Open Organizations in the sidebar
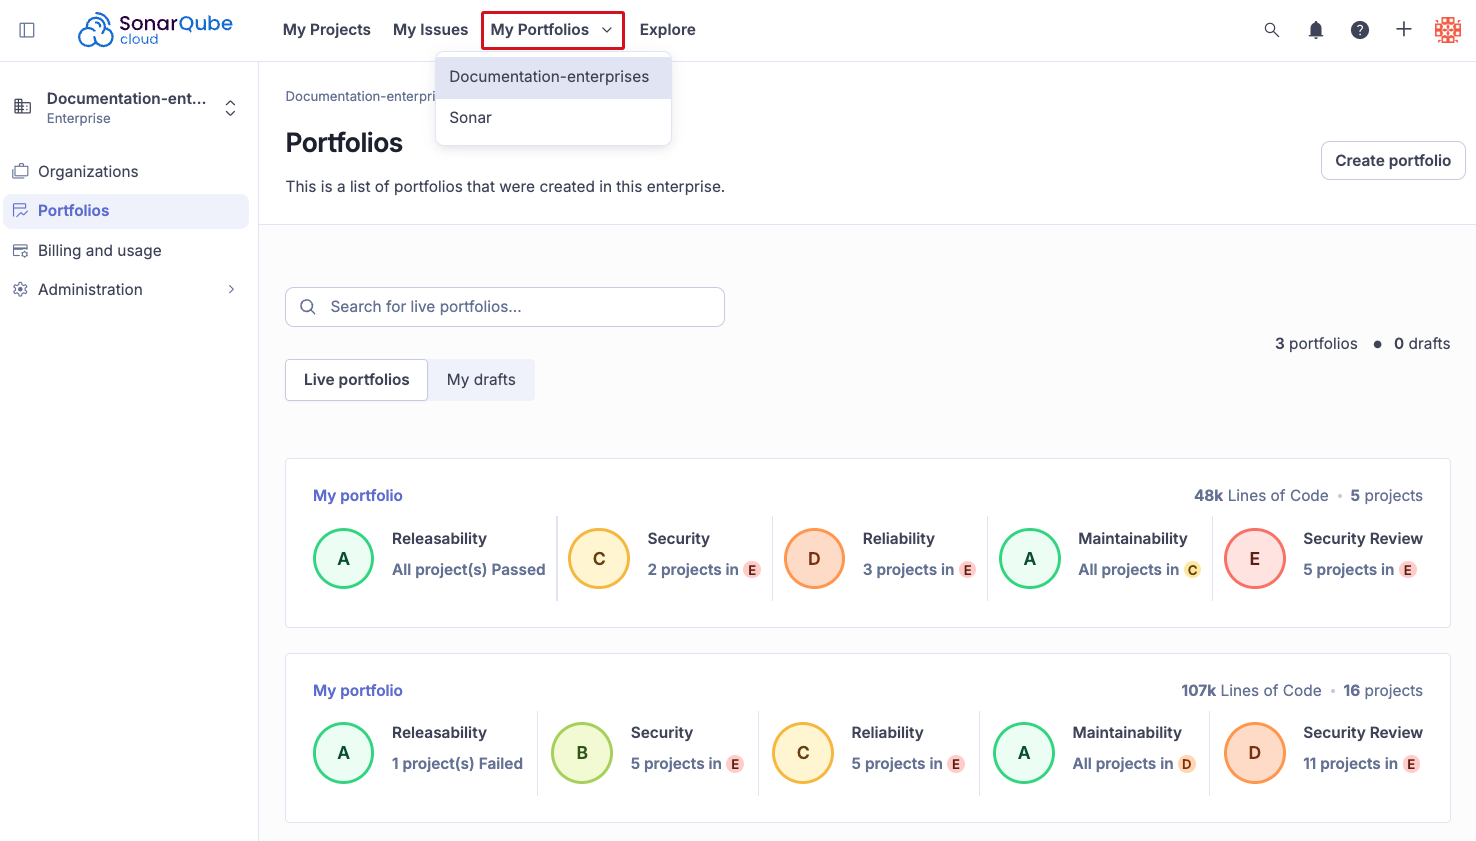 [x=126, y=171]
